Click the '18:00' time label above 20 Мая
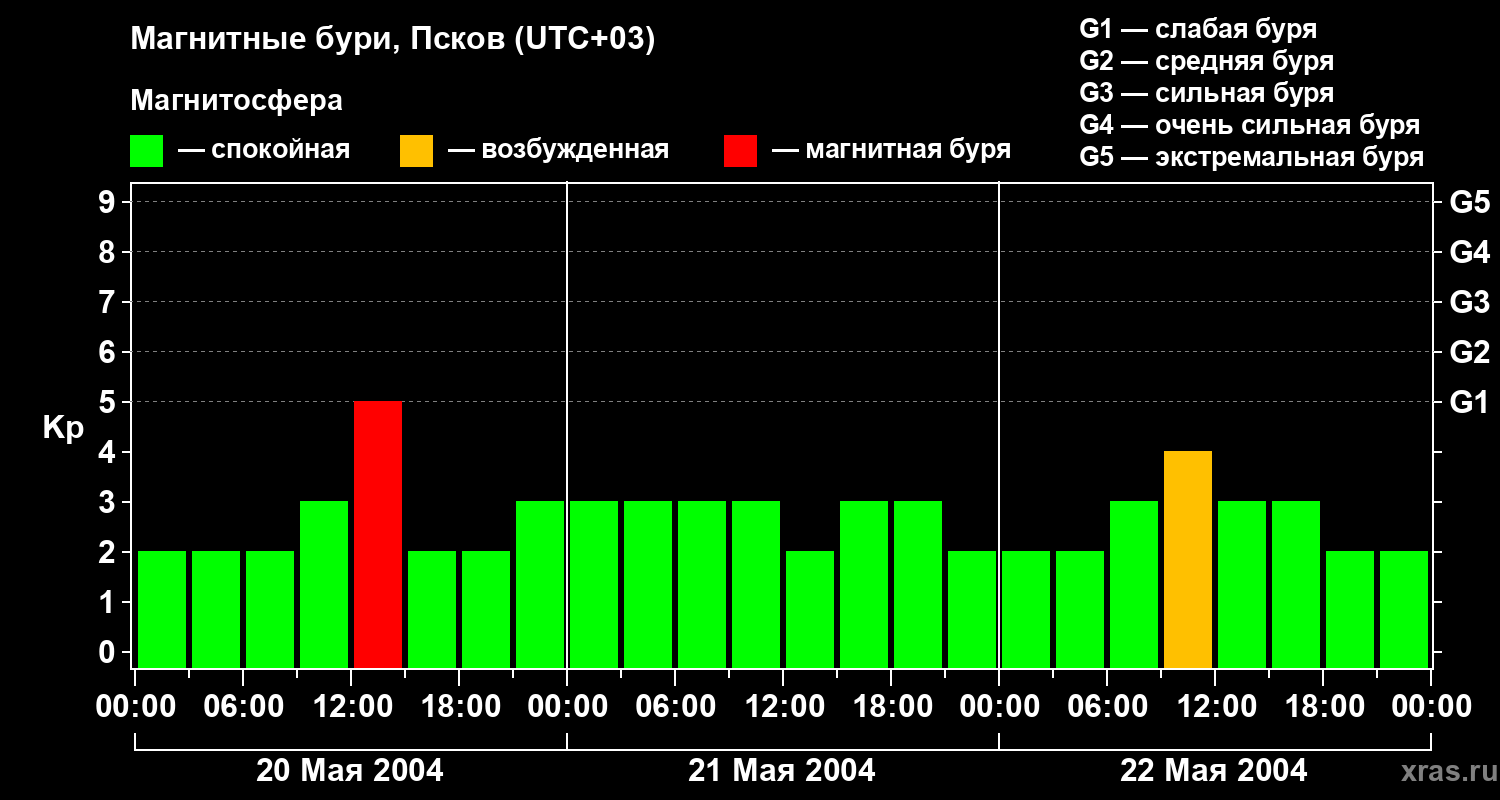 pos(459,707)
